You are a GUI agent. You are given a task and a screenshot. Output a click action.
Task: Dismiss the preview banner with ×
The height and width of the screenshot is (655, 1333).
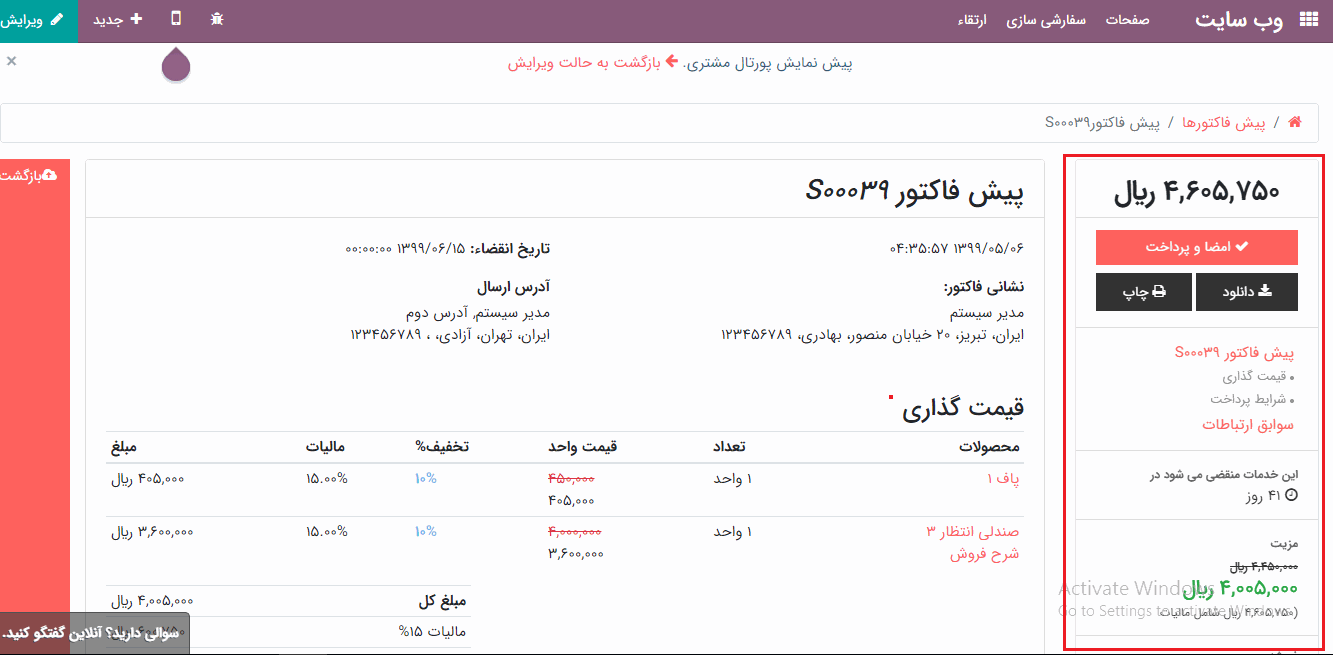(11, 61)
